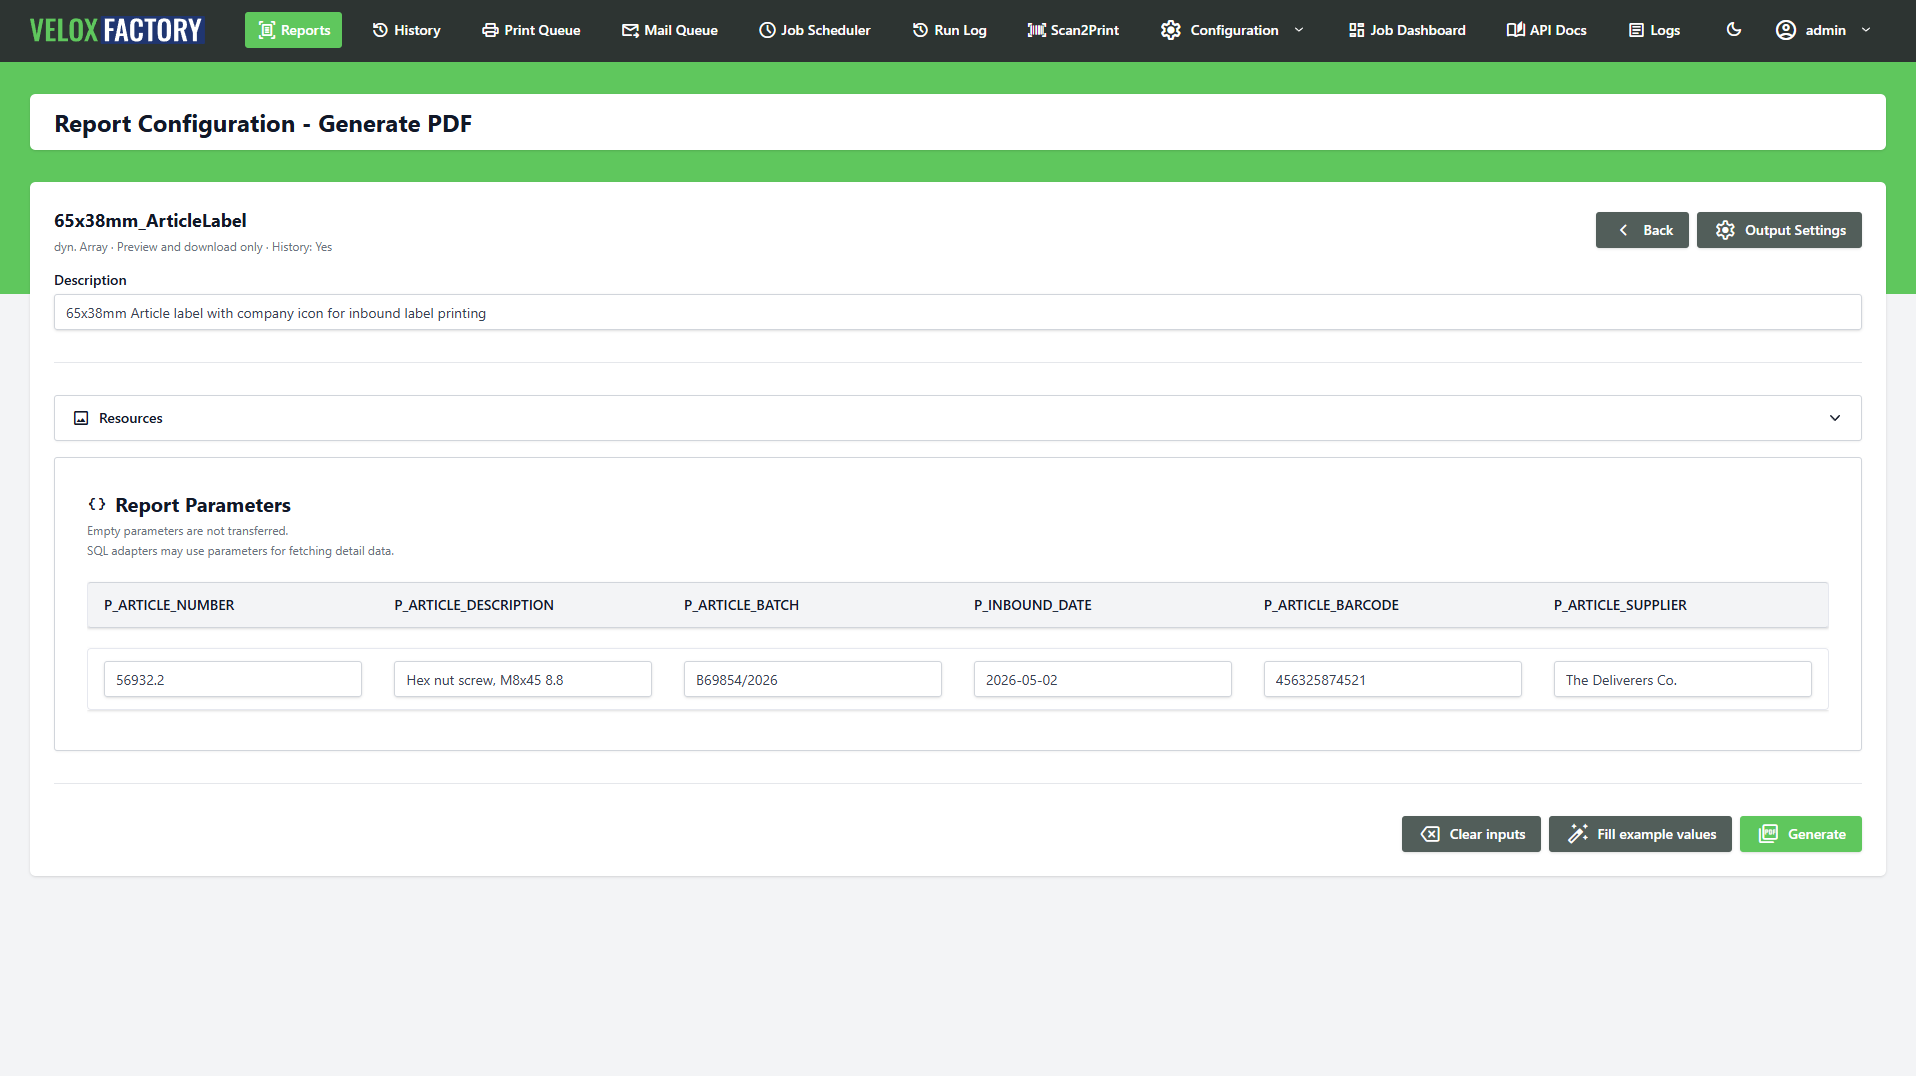Click the API Docs book icon
The height and width of the screenshot is (1076, 1916).
pyautogui.click(x=1515, y=30)
